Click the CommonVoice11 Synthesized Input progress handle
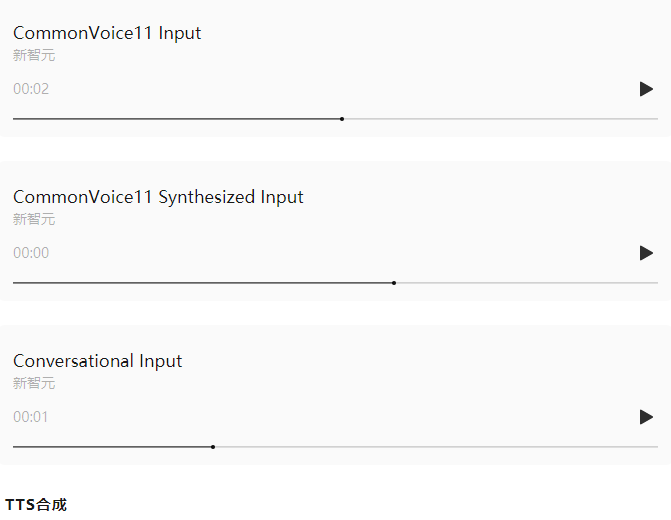 pyautogui.click(x=394, y=283)
